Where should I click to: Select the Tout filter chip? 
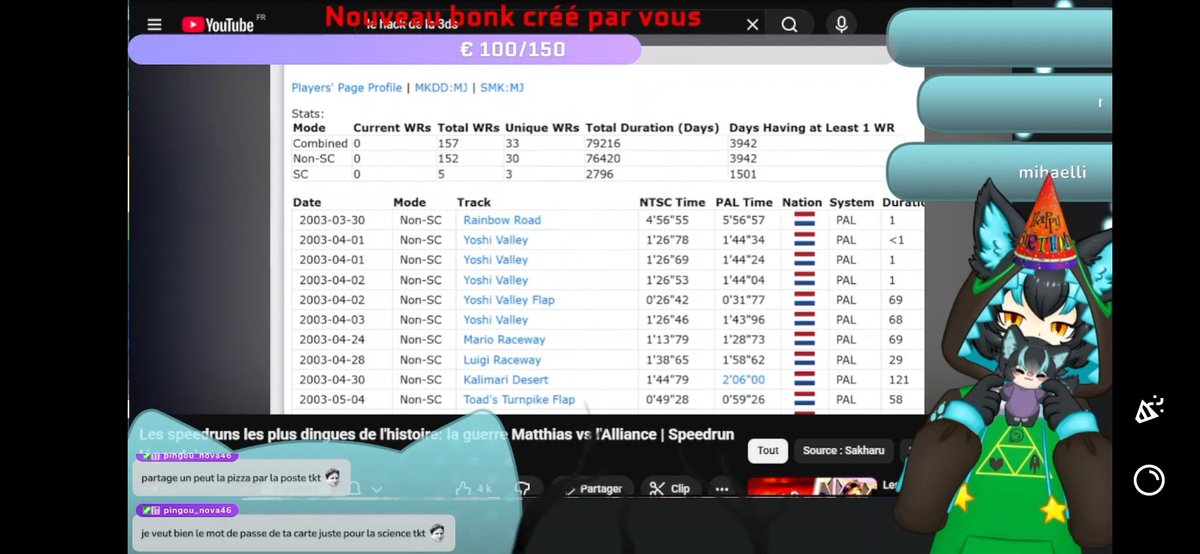click(768, 451)
